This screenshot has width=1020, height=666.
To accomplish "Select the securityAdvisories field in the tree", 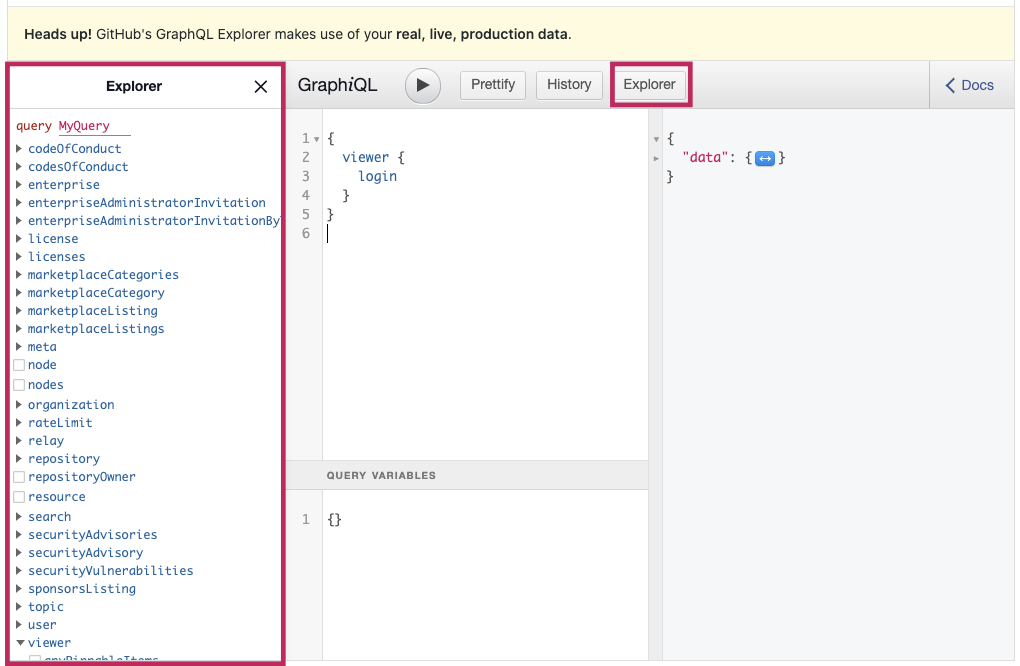I will [92, 534].
